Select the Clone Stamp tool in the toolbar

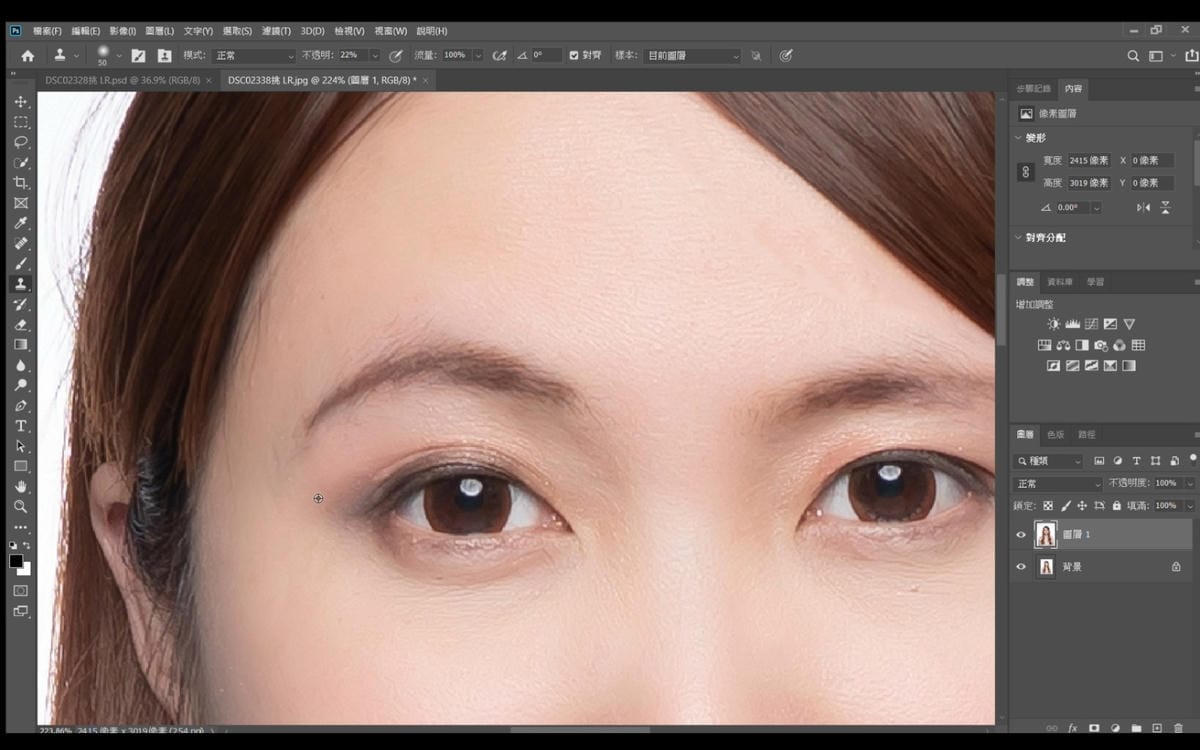20,284
